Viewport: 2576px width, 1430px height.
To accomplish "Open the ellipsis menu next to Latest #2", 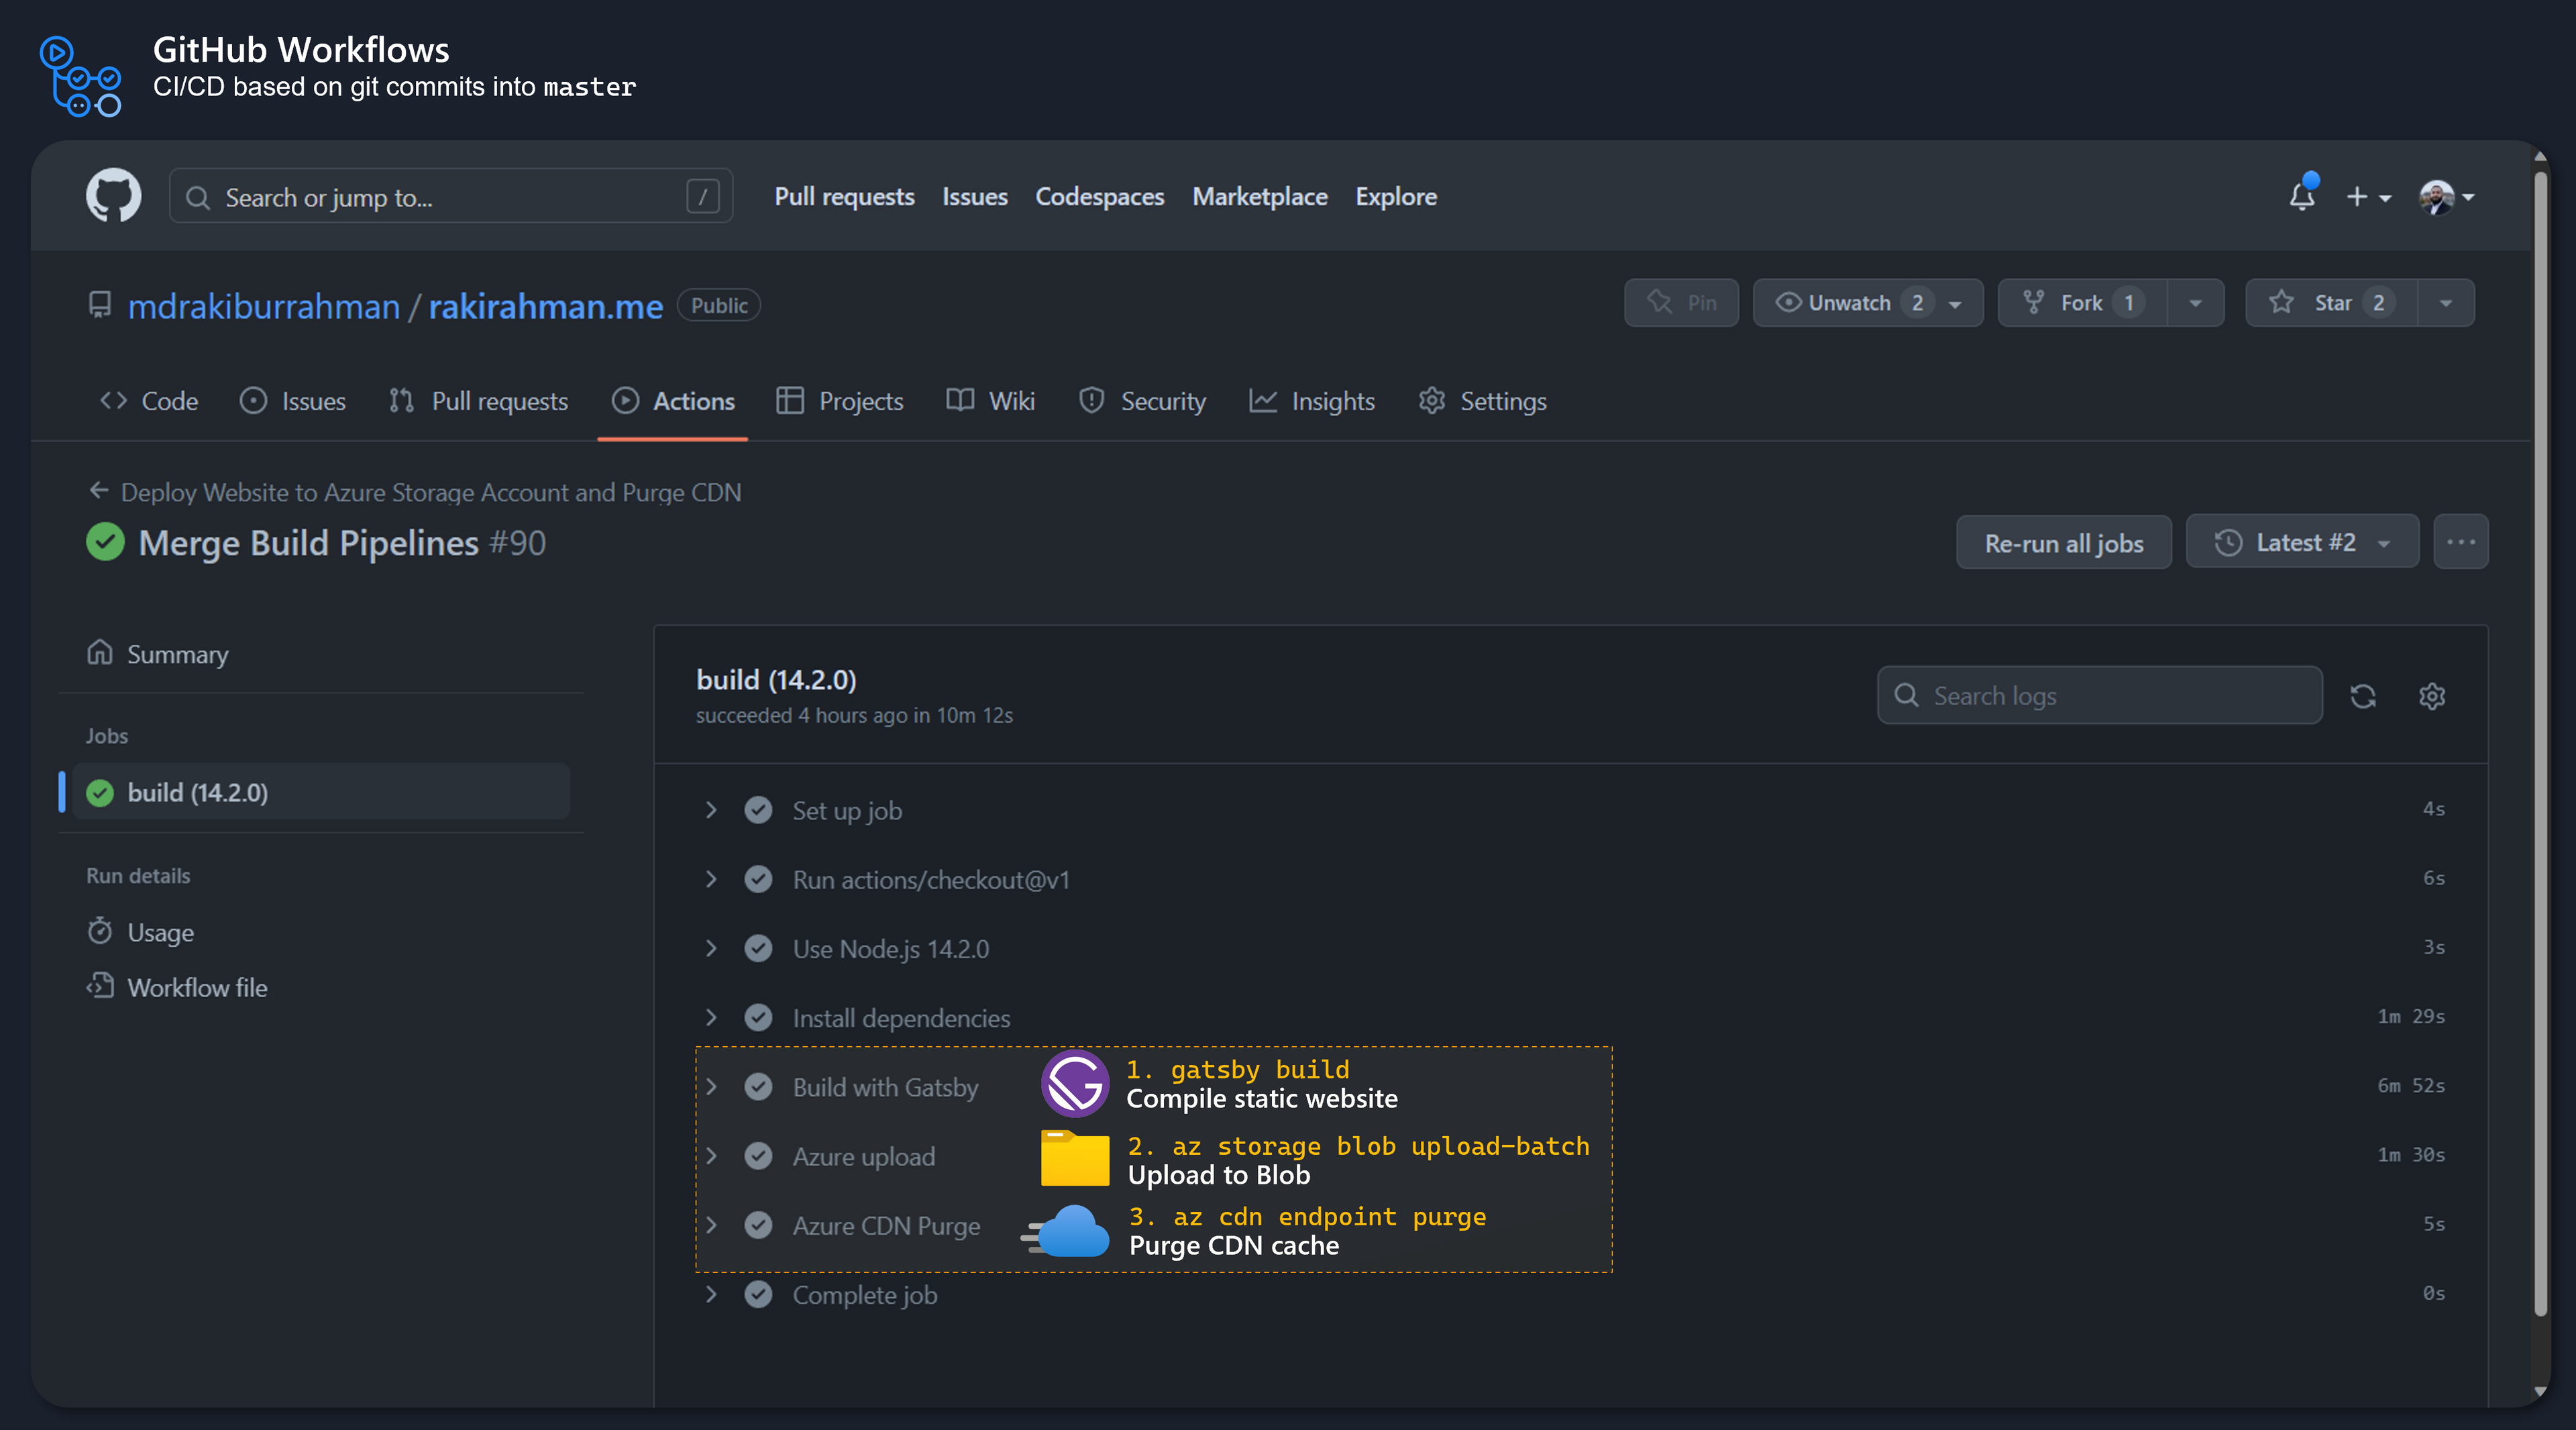I will pyautogui.click(x=2461, y=541).
